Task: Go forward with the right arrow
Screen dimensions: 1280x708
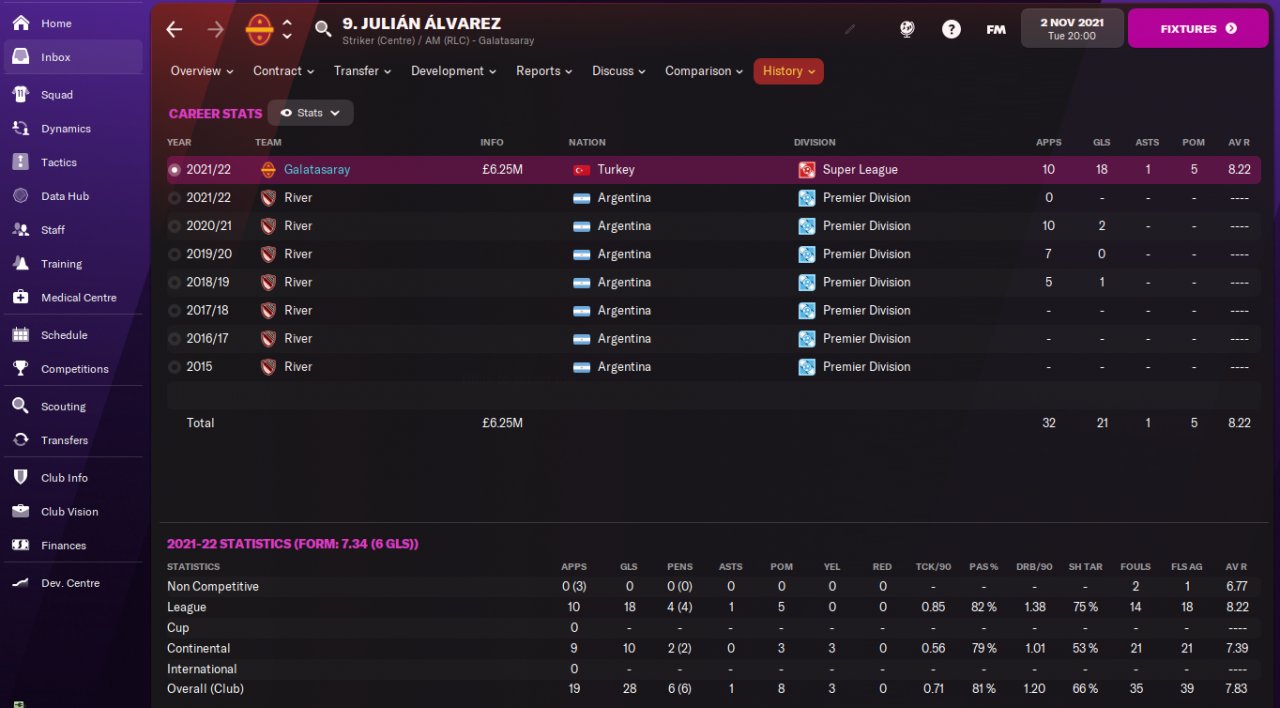Action: pyautogui.click(x=215, y=29)
